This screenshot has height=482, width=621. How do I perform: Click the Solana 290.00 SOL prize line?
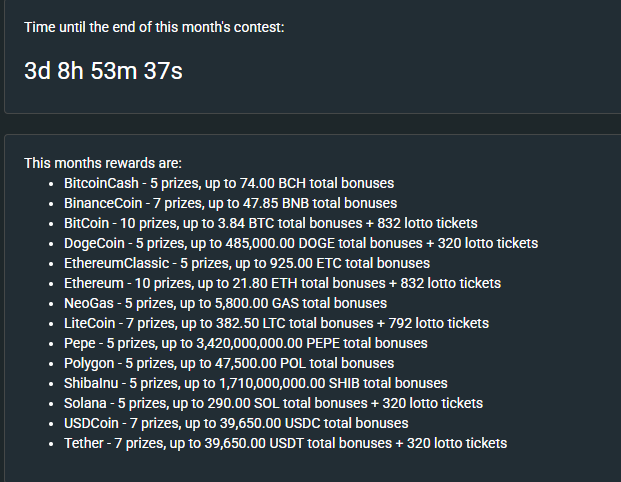click(x=273, y=403)
